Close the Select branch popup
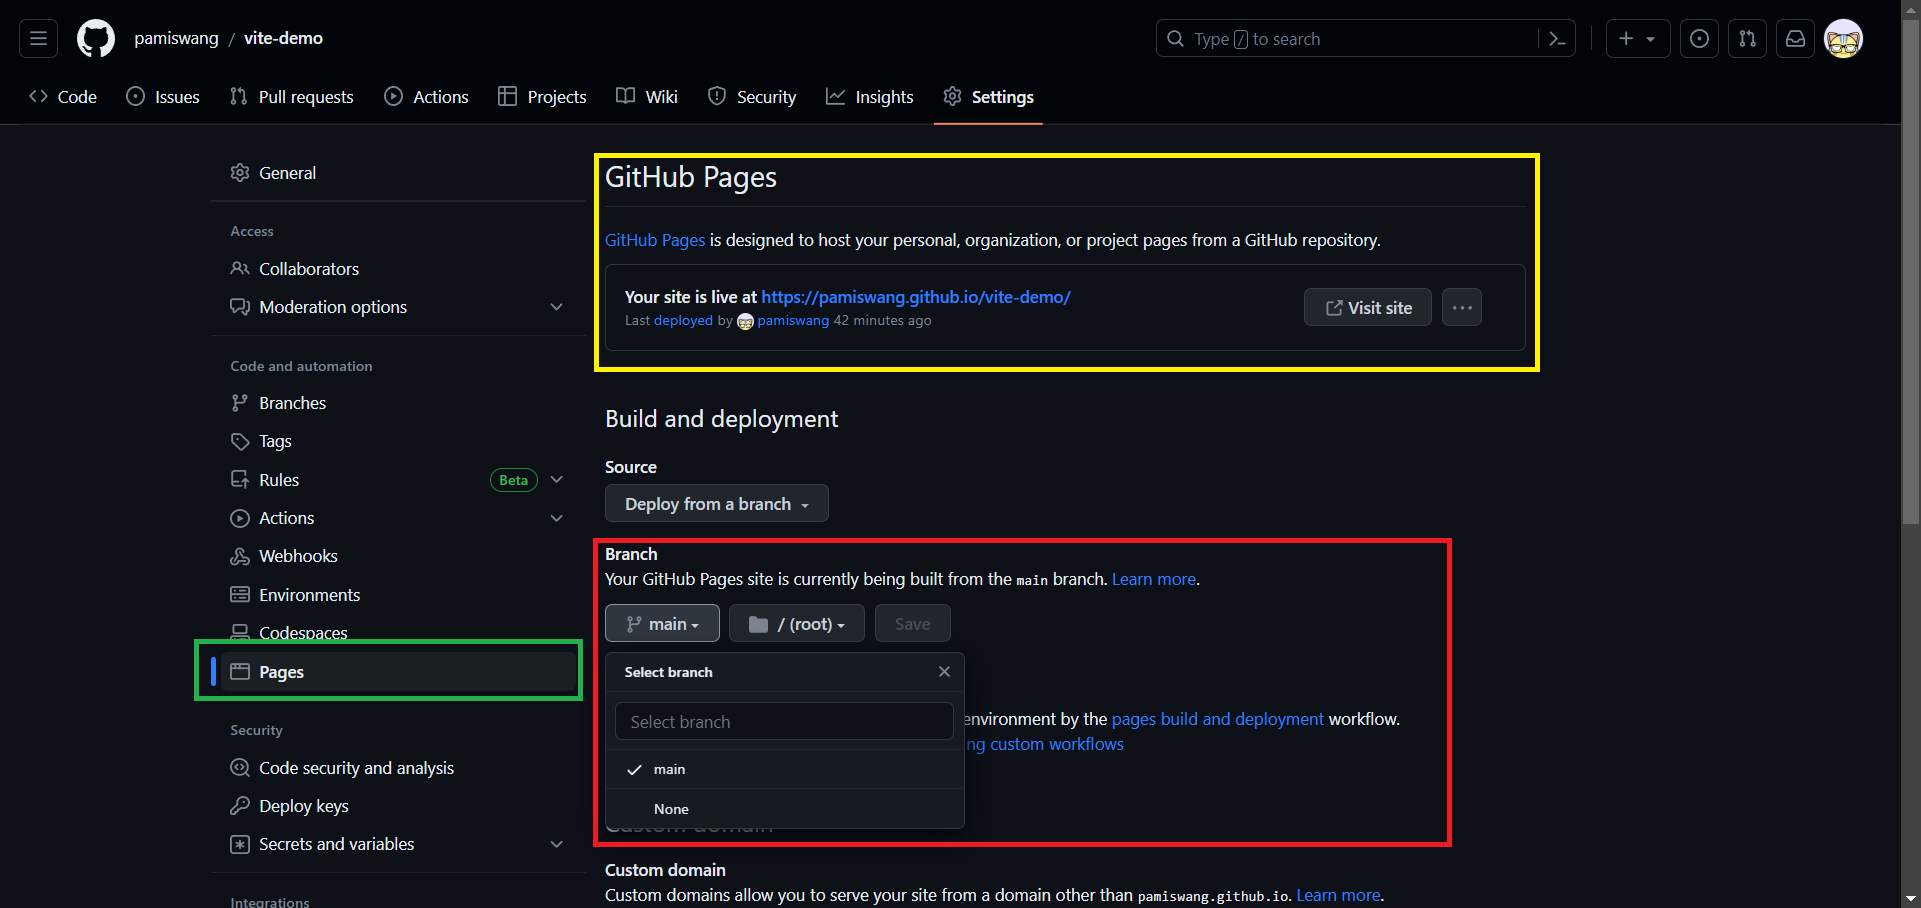Screen dimensions: 1921x908 944,672
